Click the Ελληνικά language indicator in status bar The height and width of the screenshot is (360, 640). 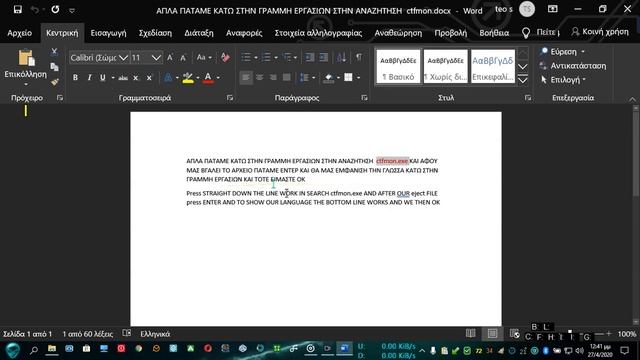coord(155,334)
